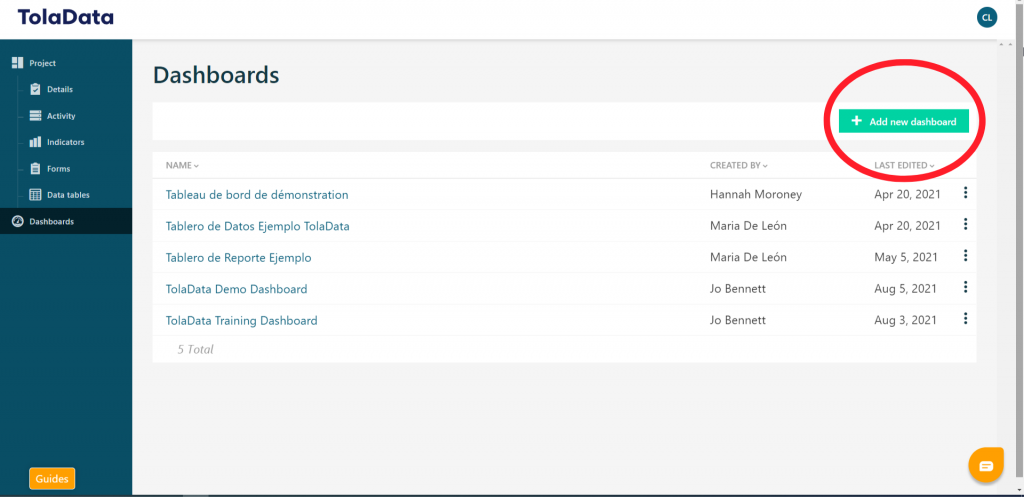The width and height of the screenshot is (1024, 497).
Task: Open the CL user avatar menu
Action: [x=987, y=18]
